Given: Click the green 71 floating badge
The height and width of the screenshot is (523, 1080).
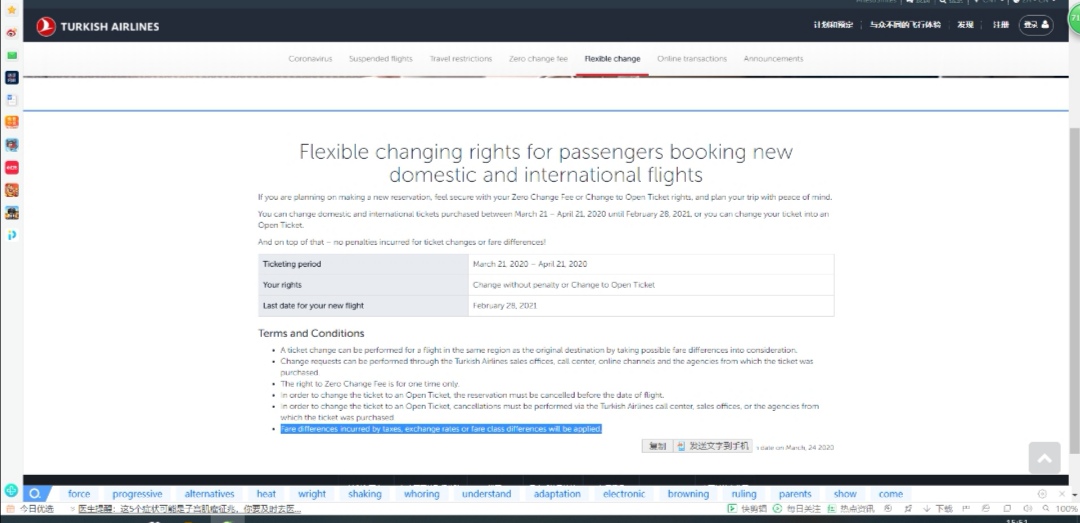Looking at the screenshot, I should (x=1074, y=19).
